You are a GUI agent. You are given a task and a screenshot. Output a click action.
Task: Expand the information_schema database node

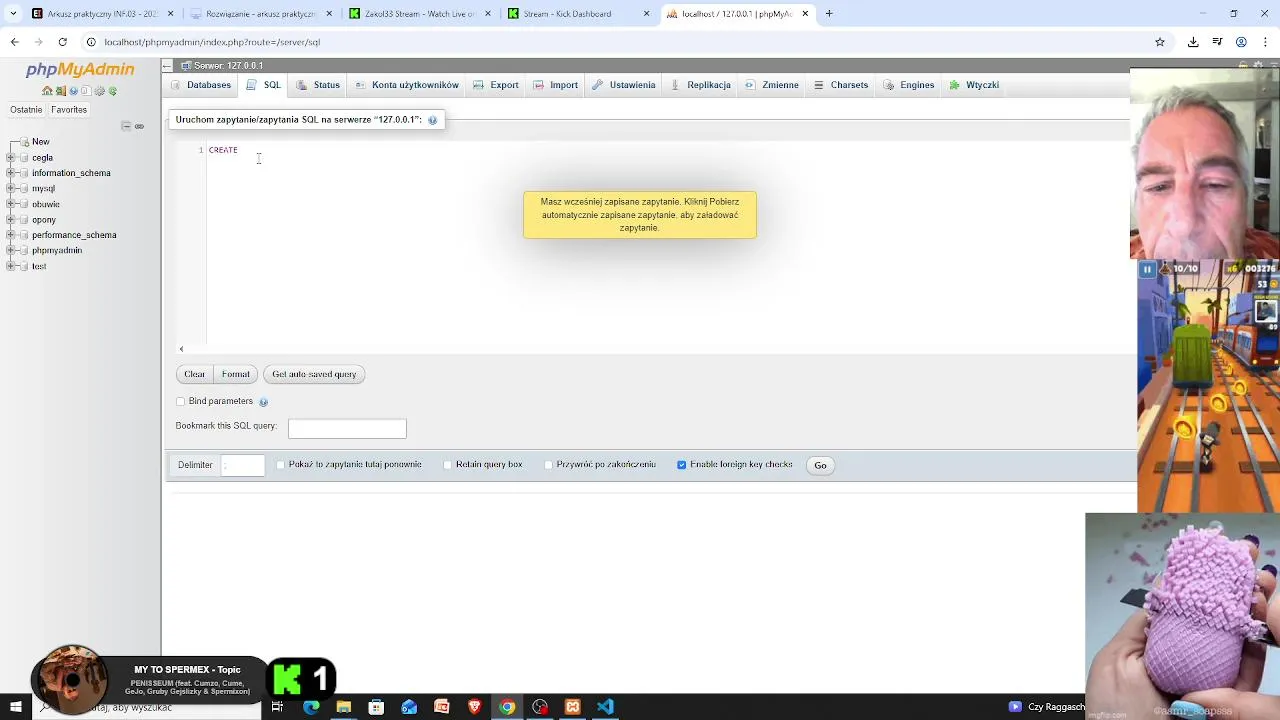(11, 173)
